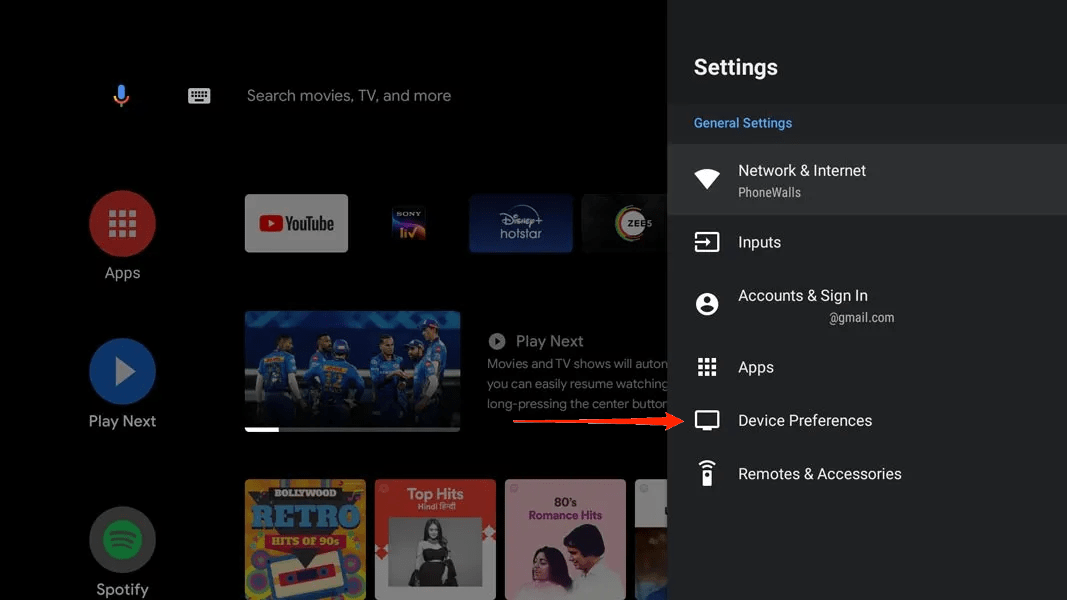Open Network & Internet settings

pos(867,180)
